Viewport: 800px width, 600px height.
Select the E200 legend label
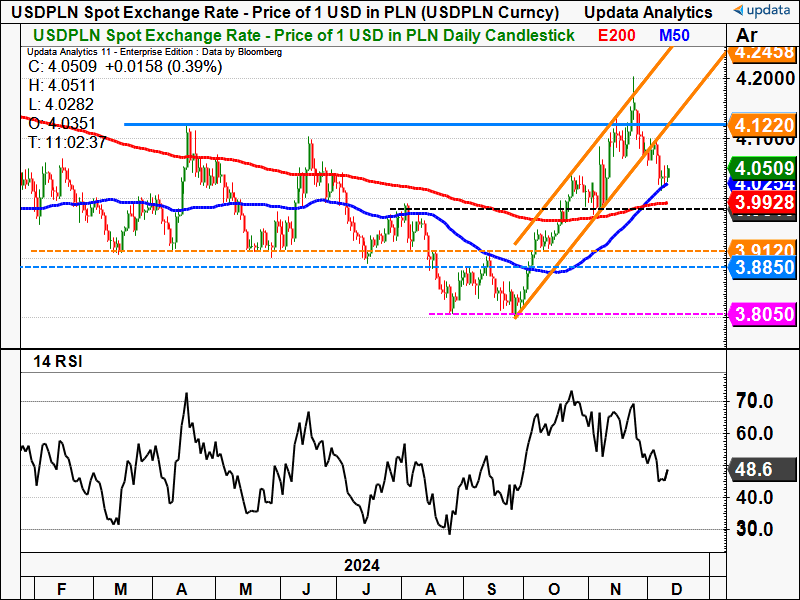(x=616, y=35)
